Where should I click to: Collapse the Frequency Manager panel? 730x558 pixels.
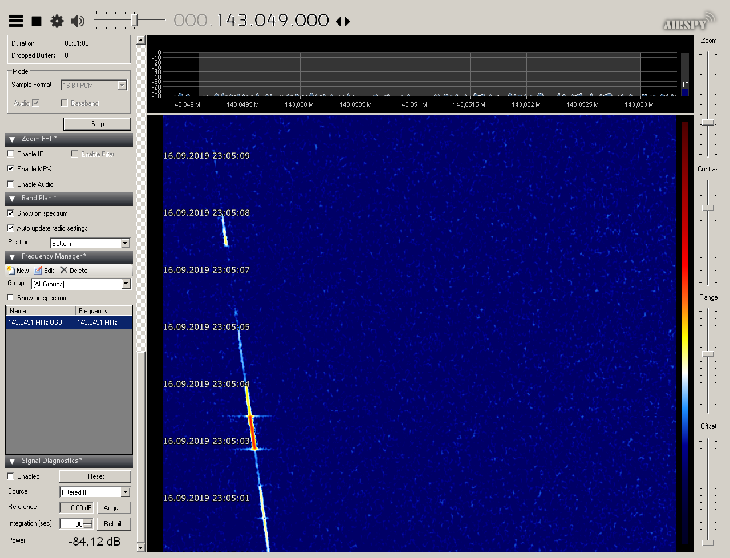[11, 257]
